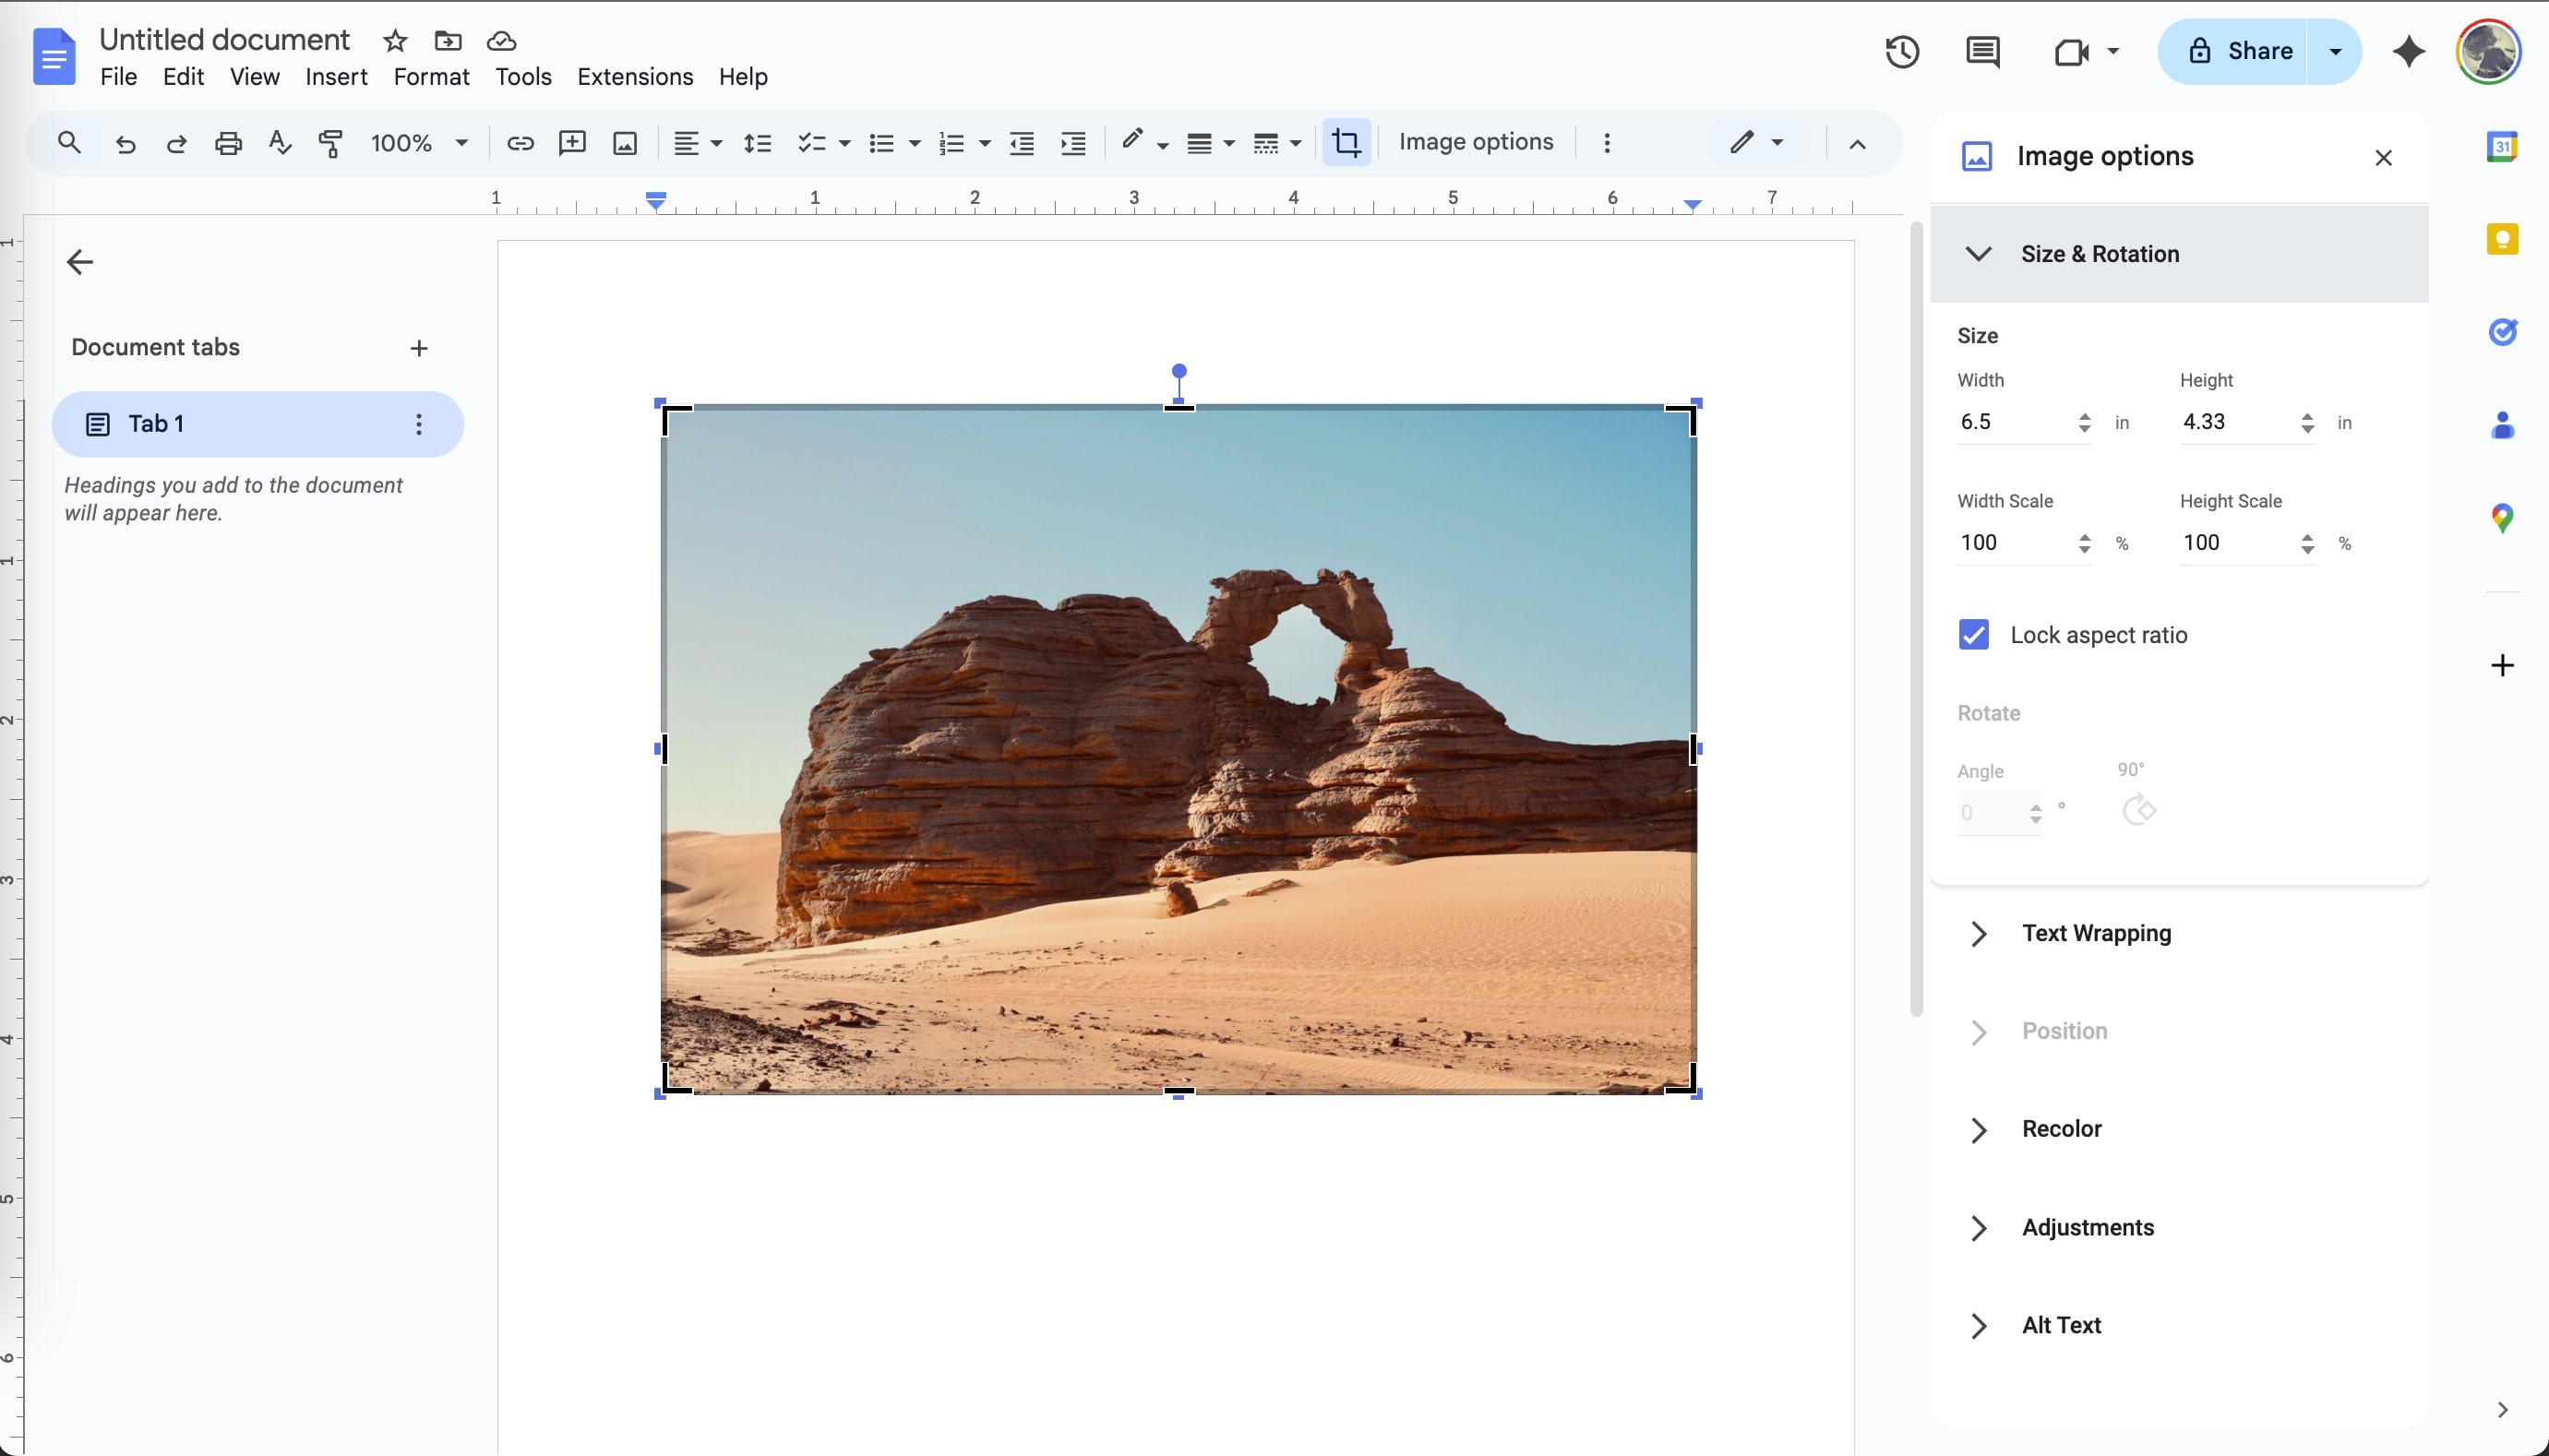This screenshot has width=2549, height=1456.
Task: Click the spell check icon
Action: tap(280, 143)
